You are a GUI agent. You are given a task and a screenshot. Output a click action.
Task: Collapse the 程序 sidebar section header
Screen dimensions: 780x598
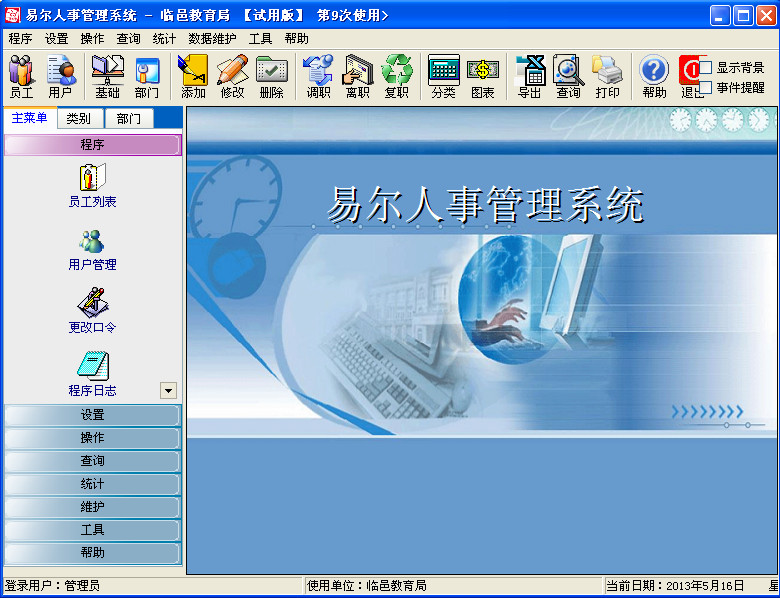tap(93, 145)
